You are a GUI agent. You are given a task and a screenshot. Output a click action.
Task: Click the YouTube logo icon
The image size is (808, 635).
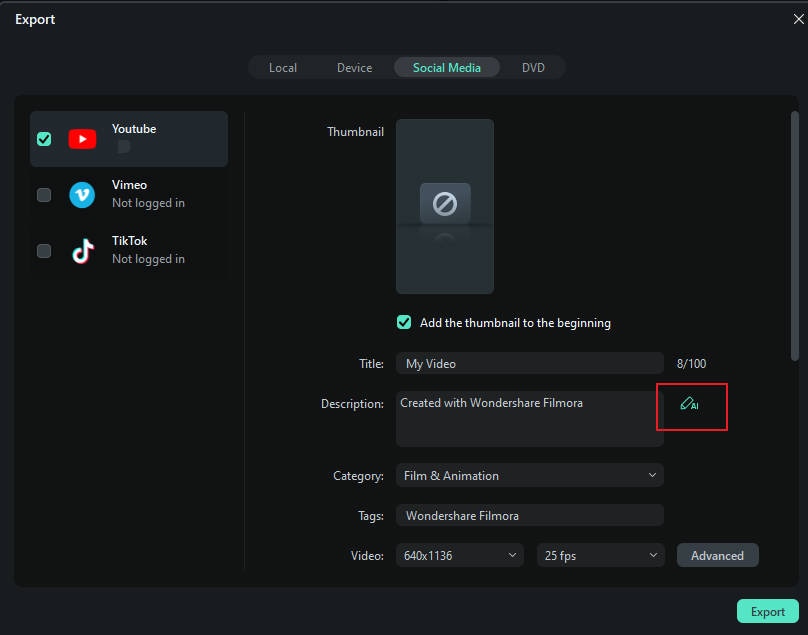pos(82,139)
